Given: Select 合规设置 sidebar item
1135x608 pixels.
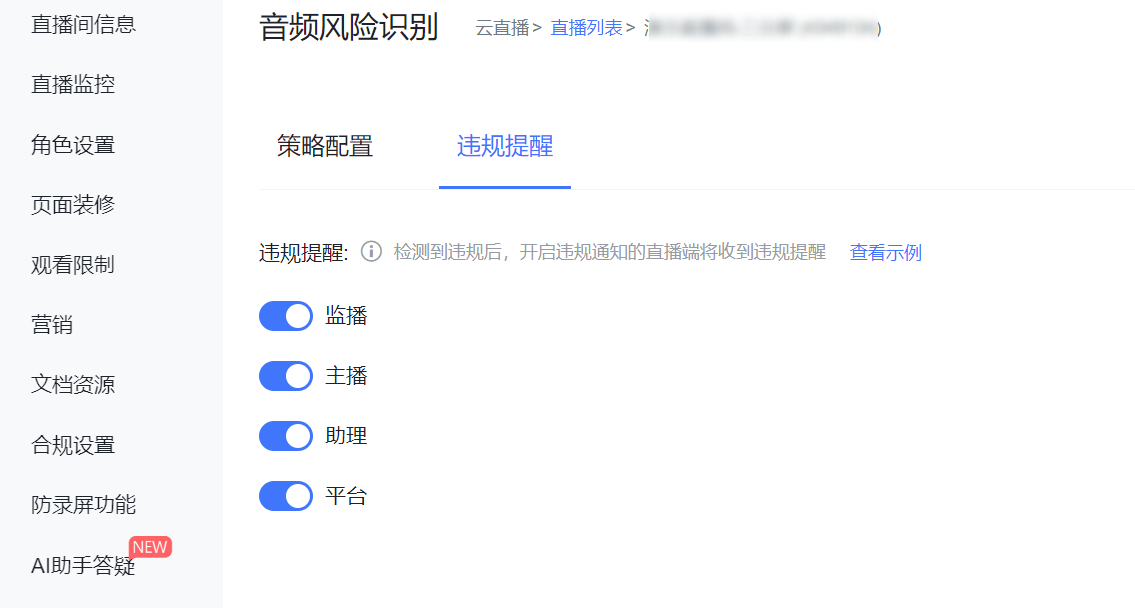Looking at the screenshot, I should (73, 445).
